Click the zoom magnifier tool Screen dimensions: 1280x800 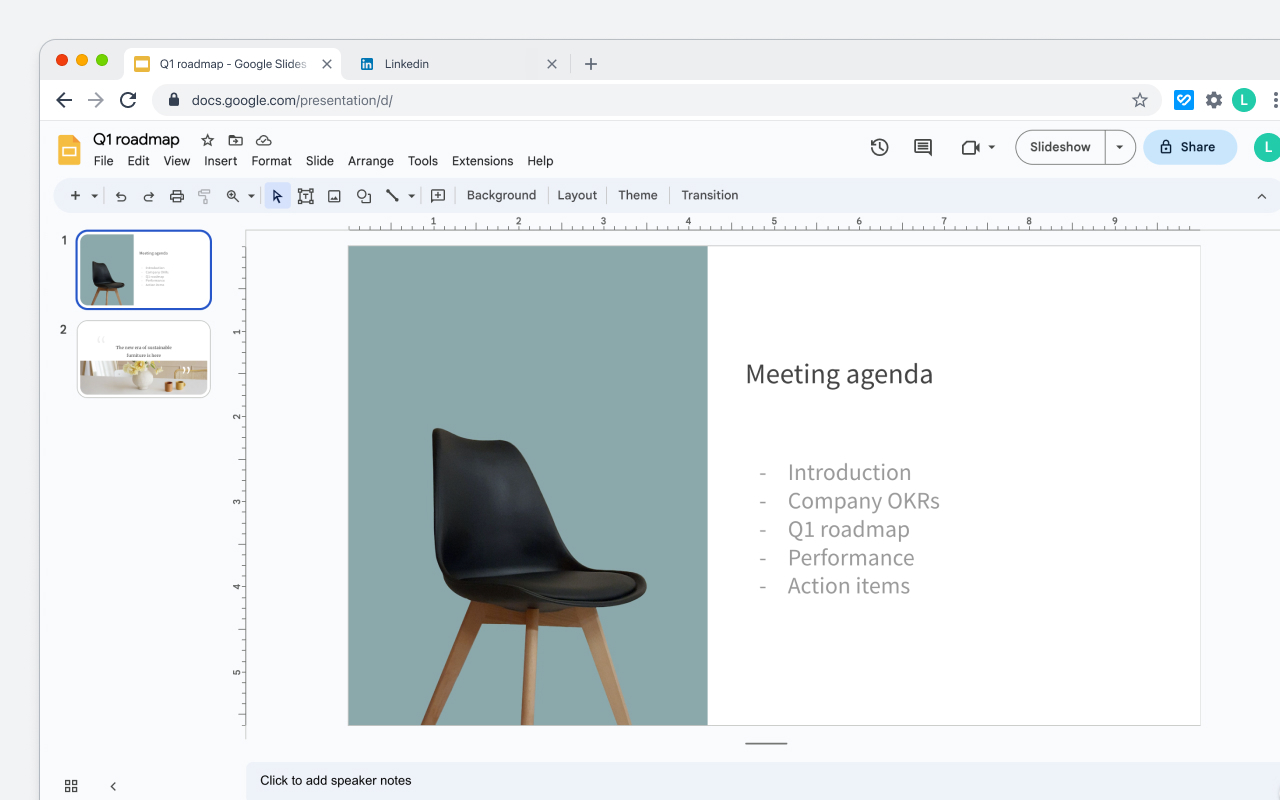coord(233,196)
